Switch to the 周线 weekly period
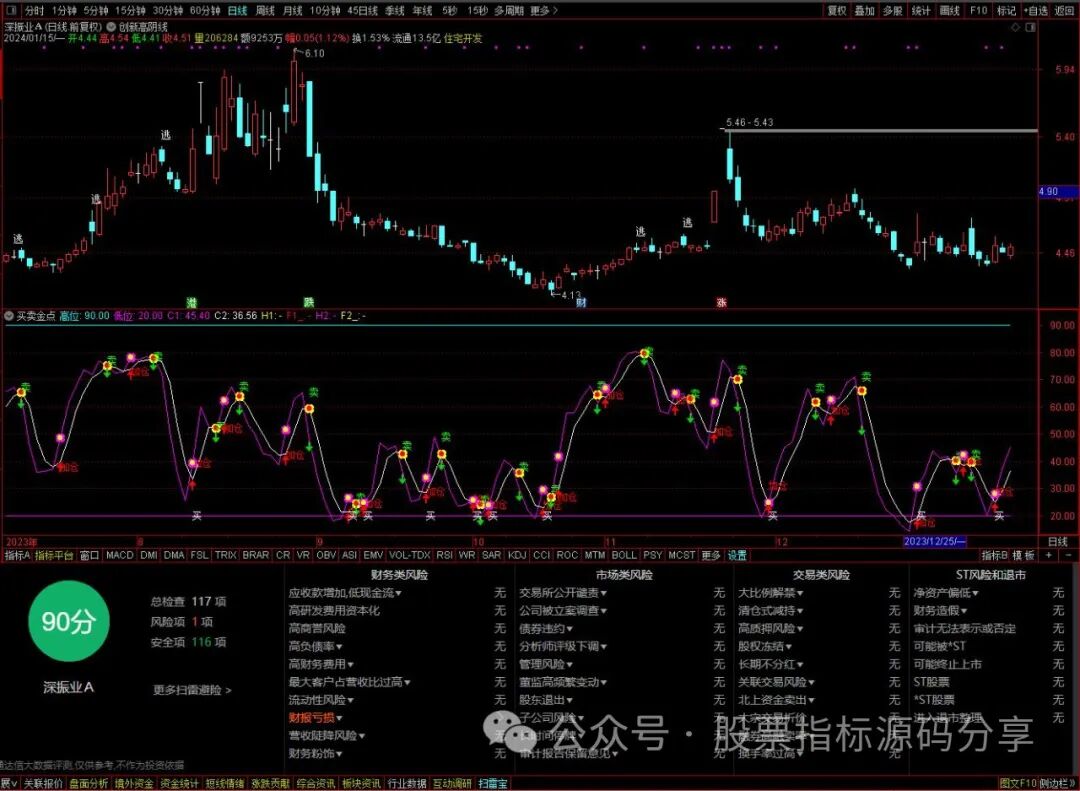Image resolution: width=1080 pixels, height=791 pixels. click(265, 10)
